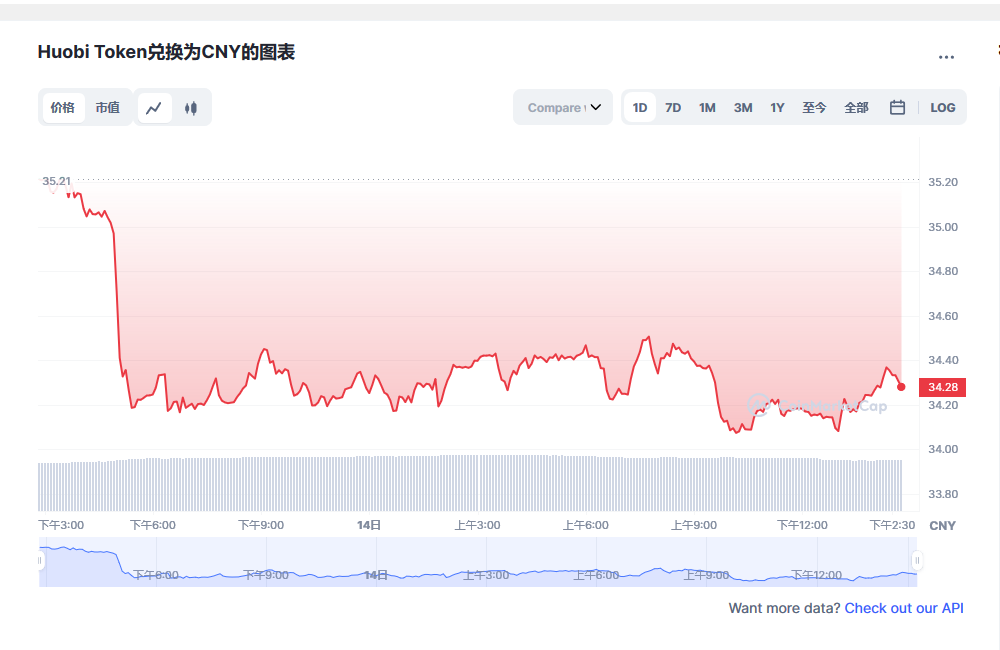This screenshot has height=650, width=1000.
Task: Switch to the candlestick chart view
Action: tap(191, 108)
